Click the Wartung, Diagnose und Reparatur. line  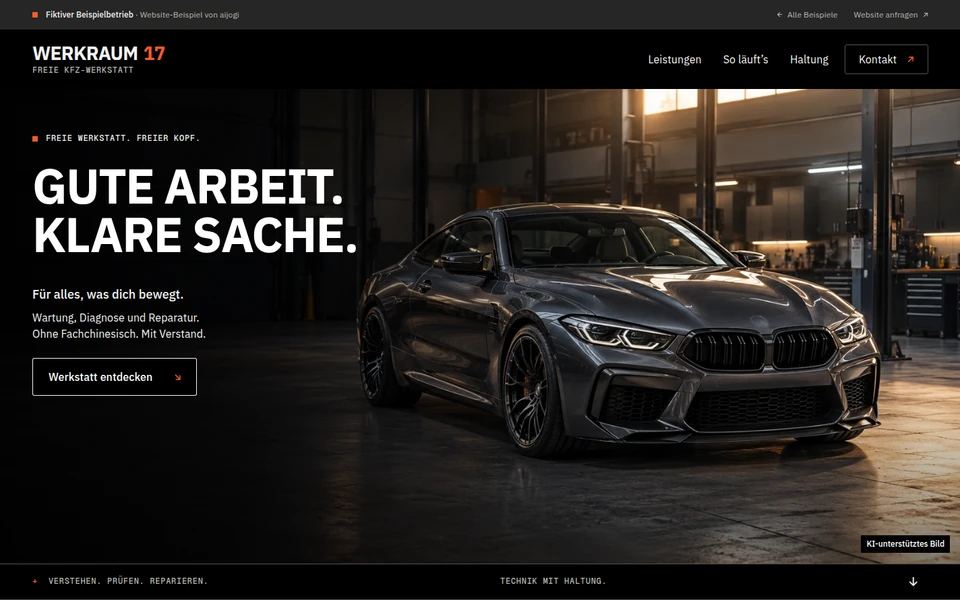tap(116, 318)
